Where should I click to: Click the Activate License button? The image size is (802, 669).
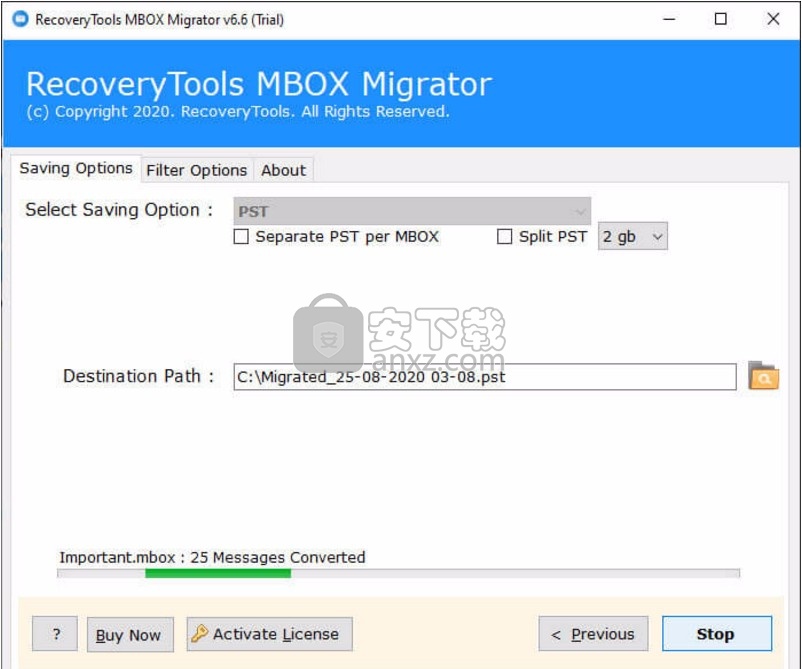(270, 634)
